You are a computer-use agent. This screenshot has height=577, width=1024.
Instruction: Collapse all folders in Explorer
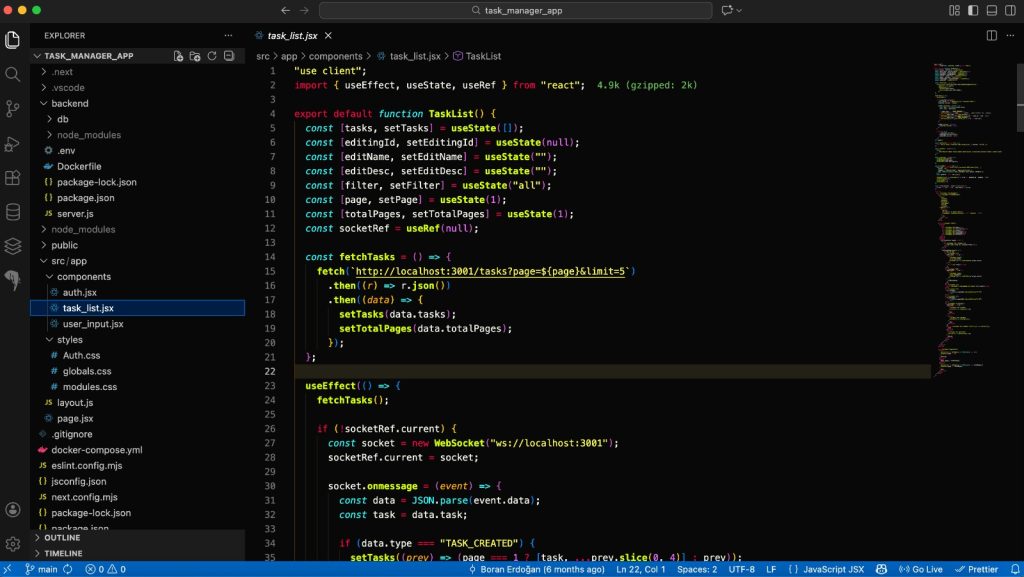coord(229,56)
